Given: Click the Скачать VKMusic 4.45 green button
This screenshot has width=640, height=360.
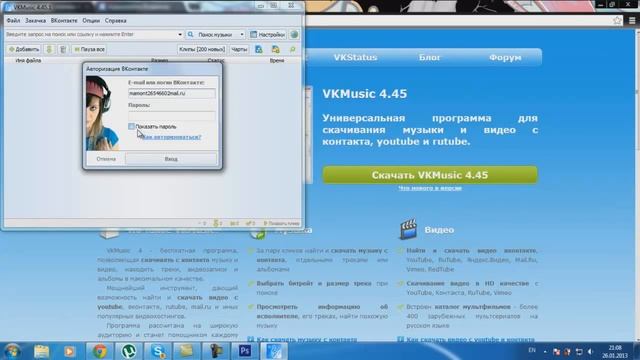Looking at the screenshot, I should click(430, 175).
